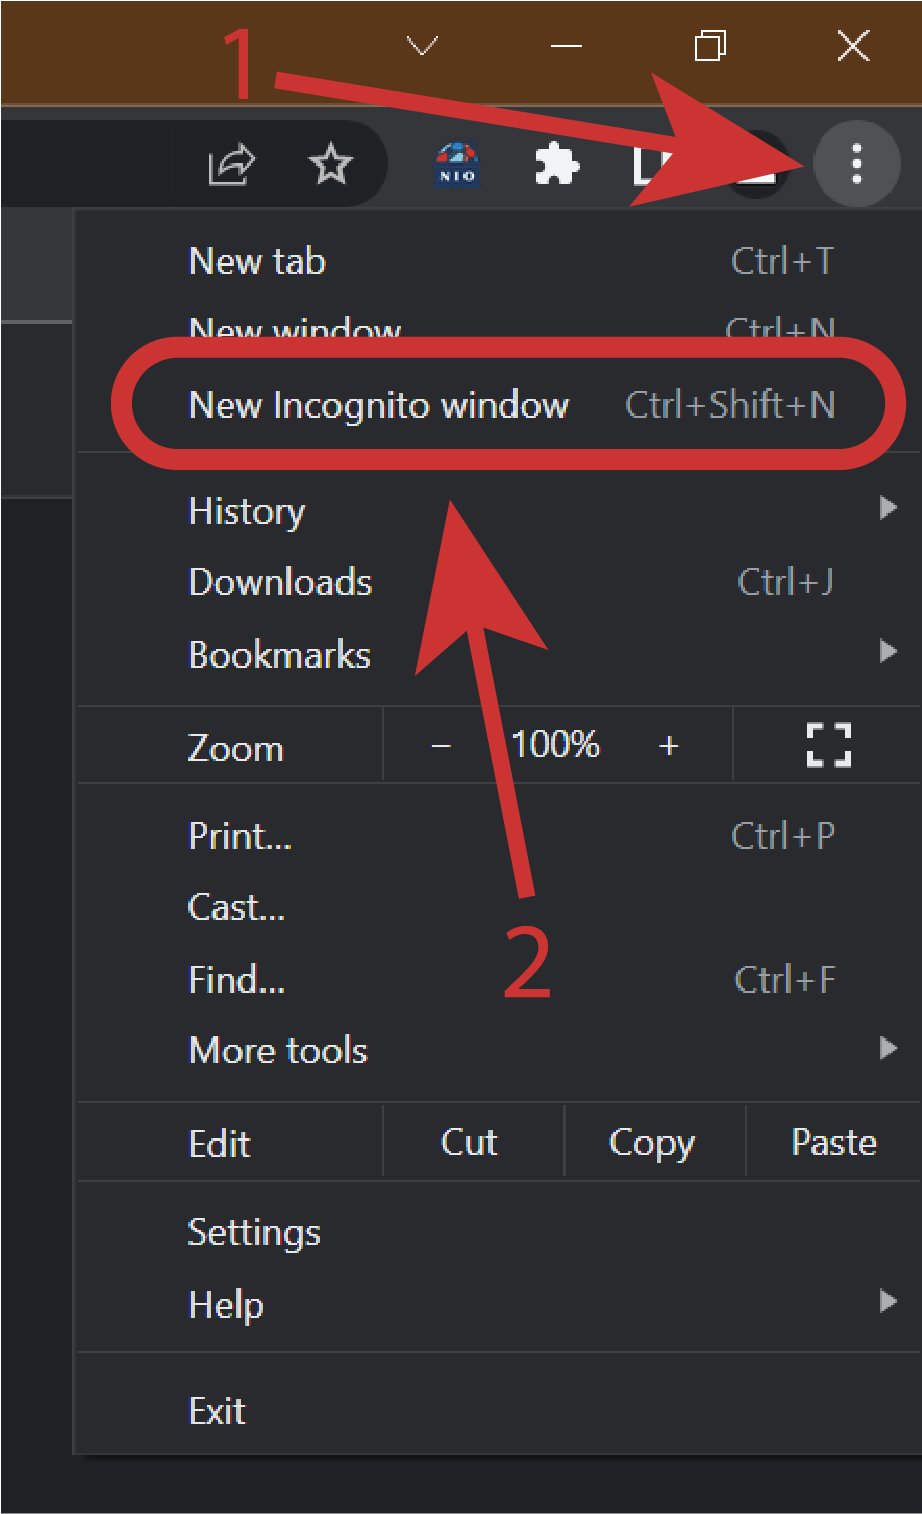The image size is (922, 1514).
Task: Open Chrome Settings
Action: [x=254, y=1232]
